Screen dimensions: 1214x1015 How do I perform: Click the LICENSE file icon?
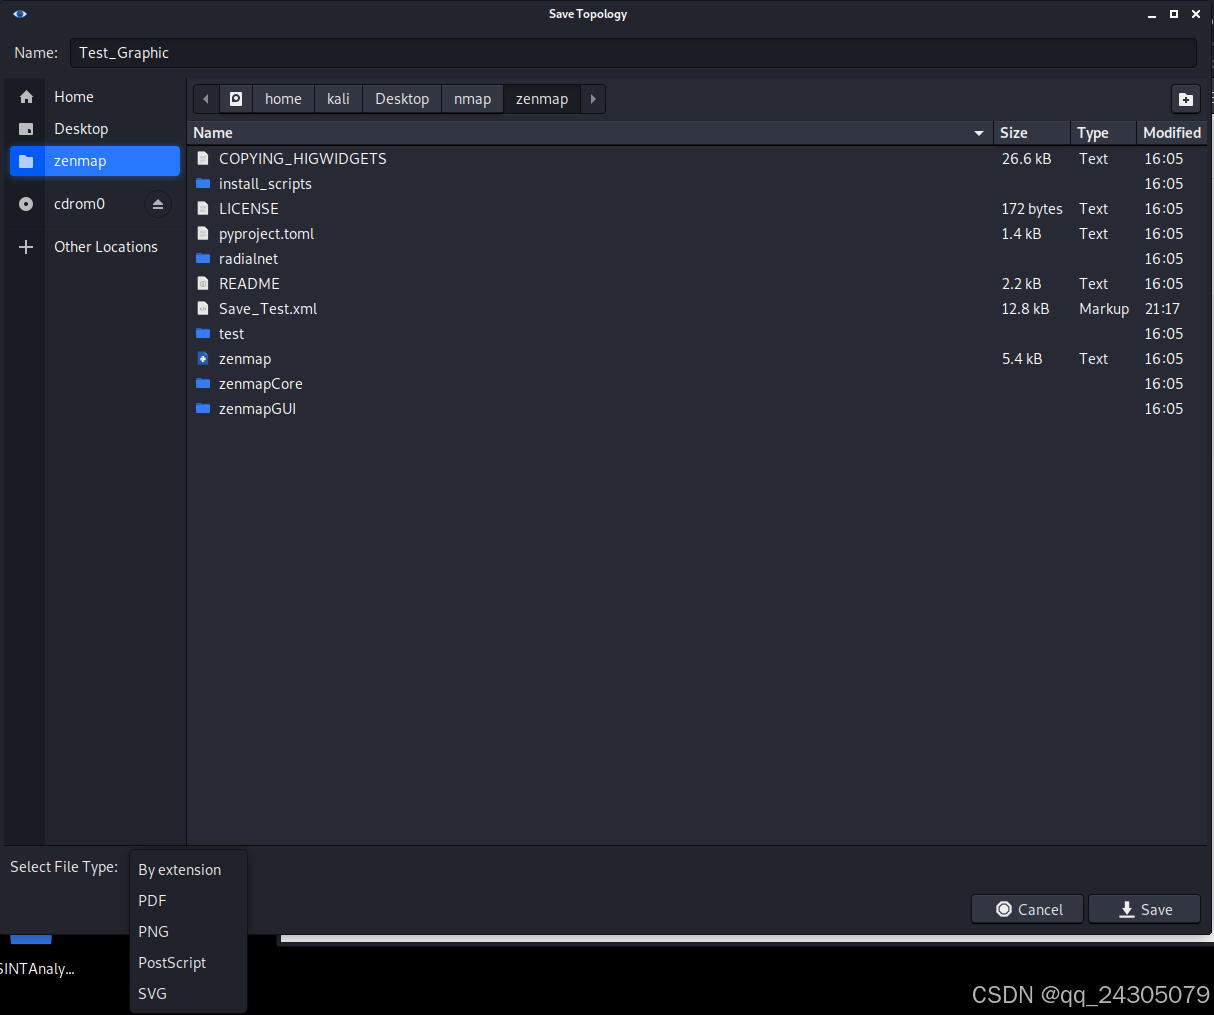[x=203, y=208]
